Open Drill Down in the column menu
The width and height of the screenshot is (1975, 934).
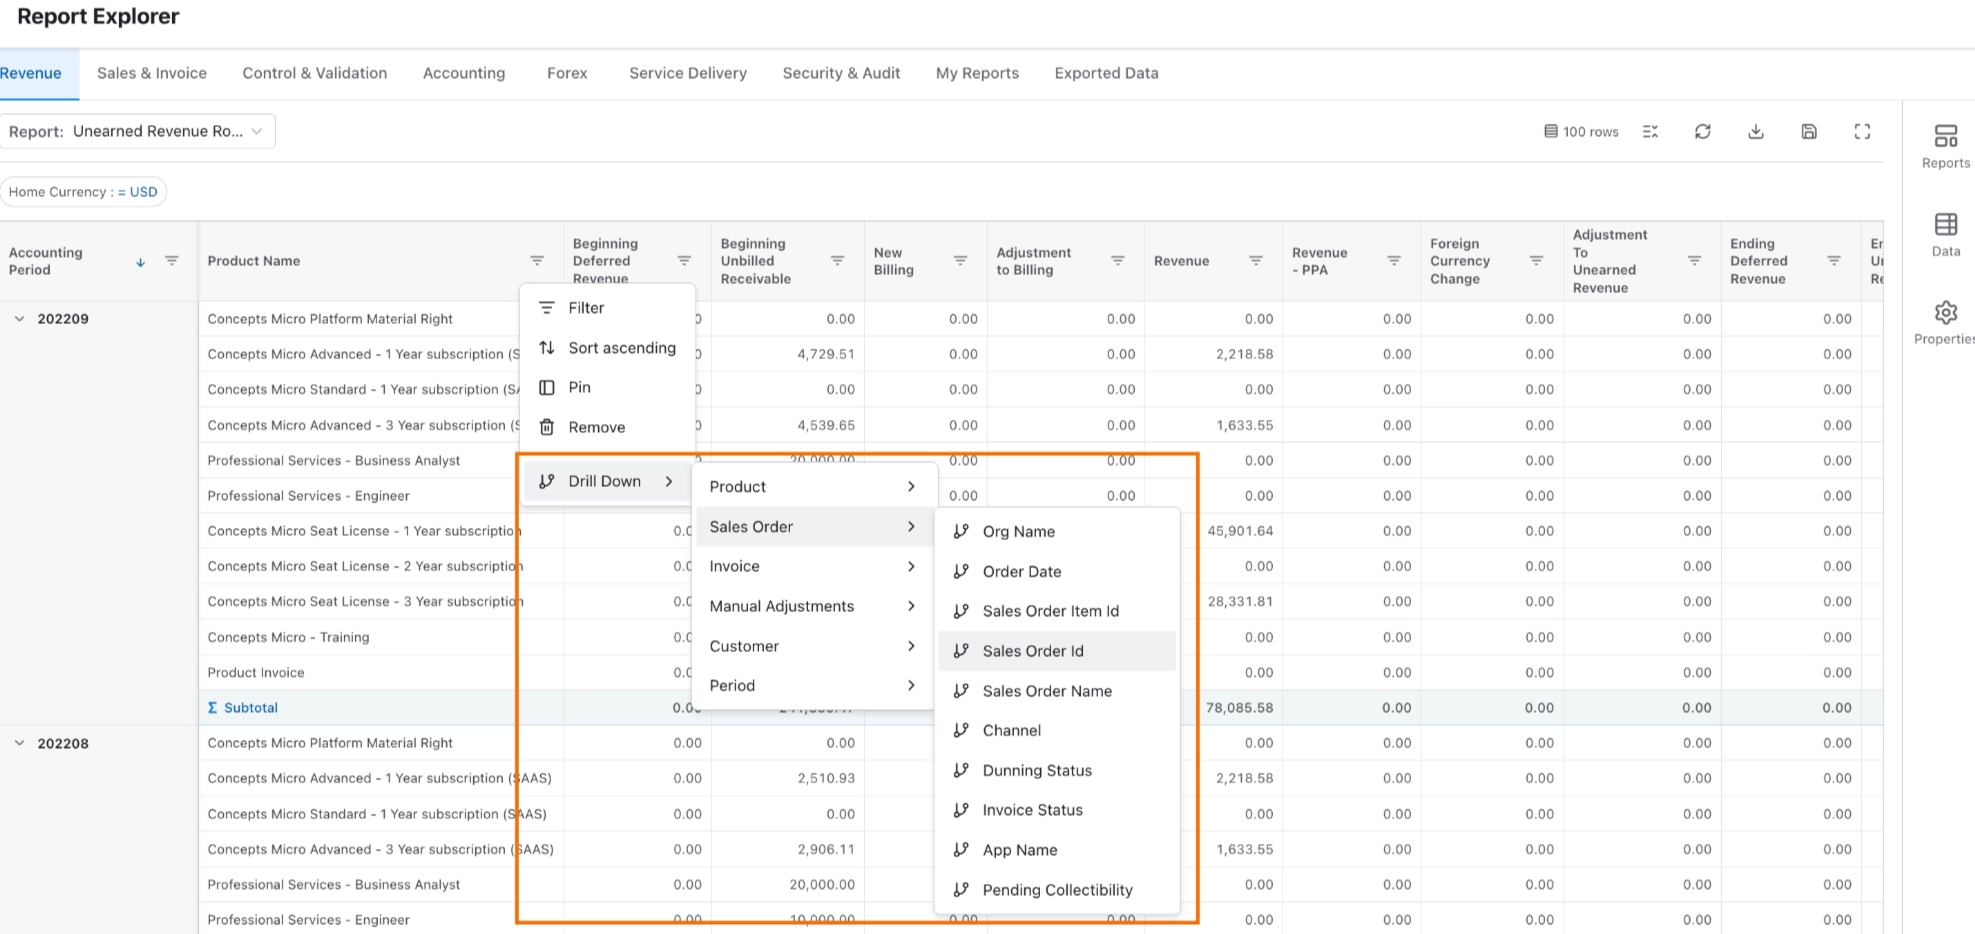(607, 481)
